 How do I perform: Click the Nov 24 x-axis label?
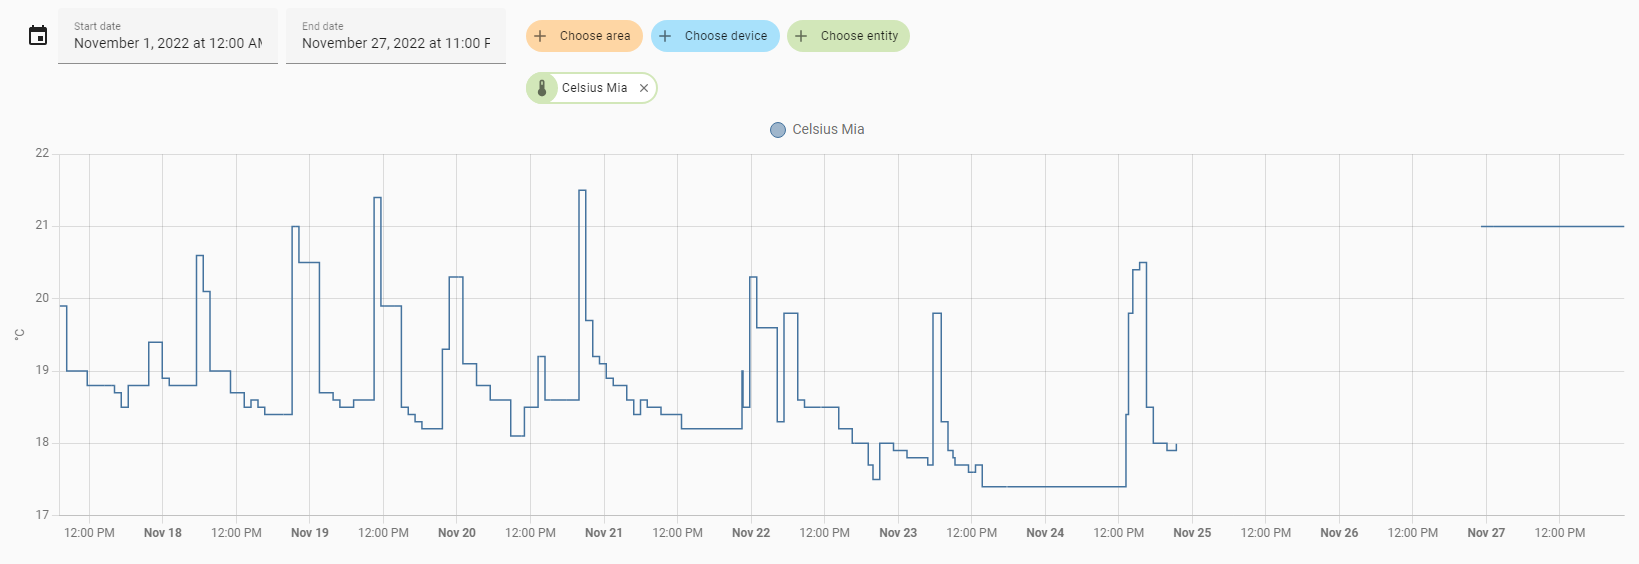click(1045, 533)
